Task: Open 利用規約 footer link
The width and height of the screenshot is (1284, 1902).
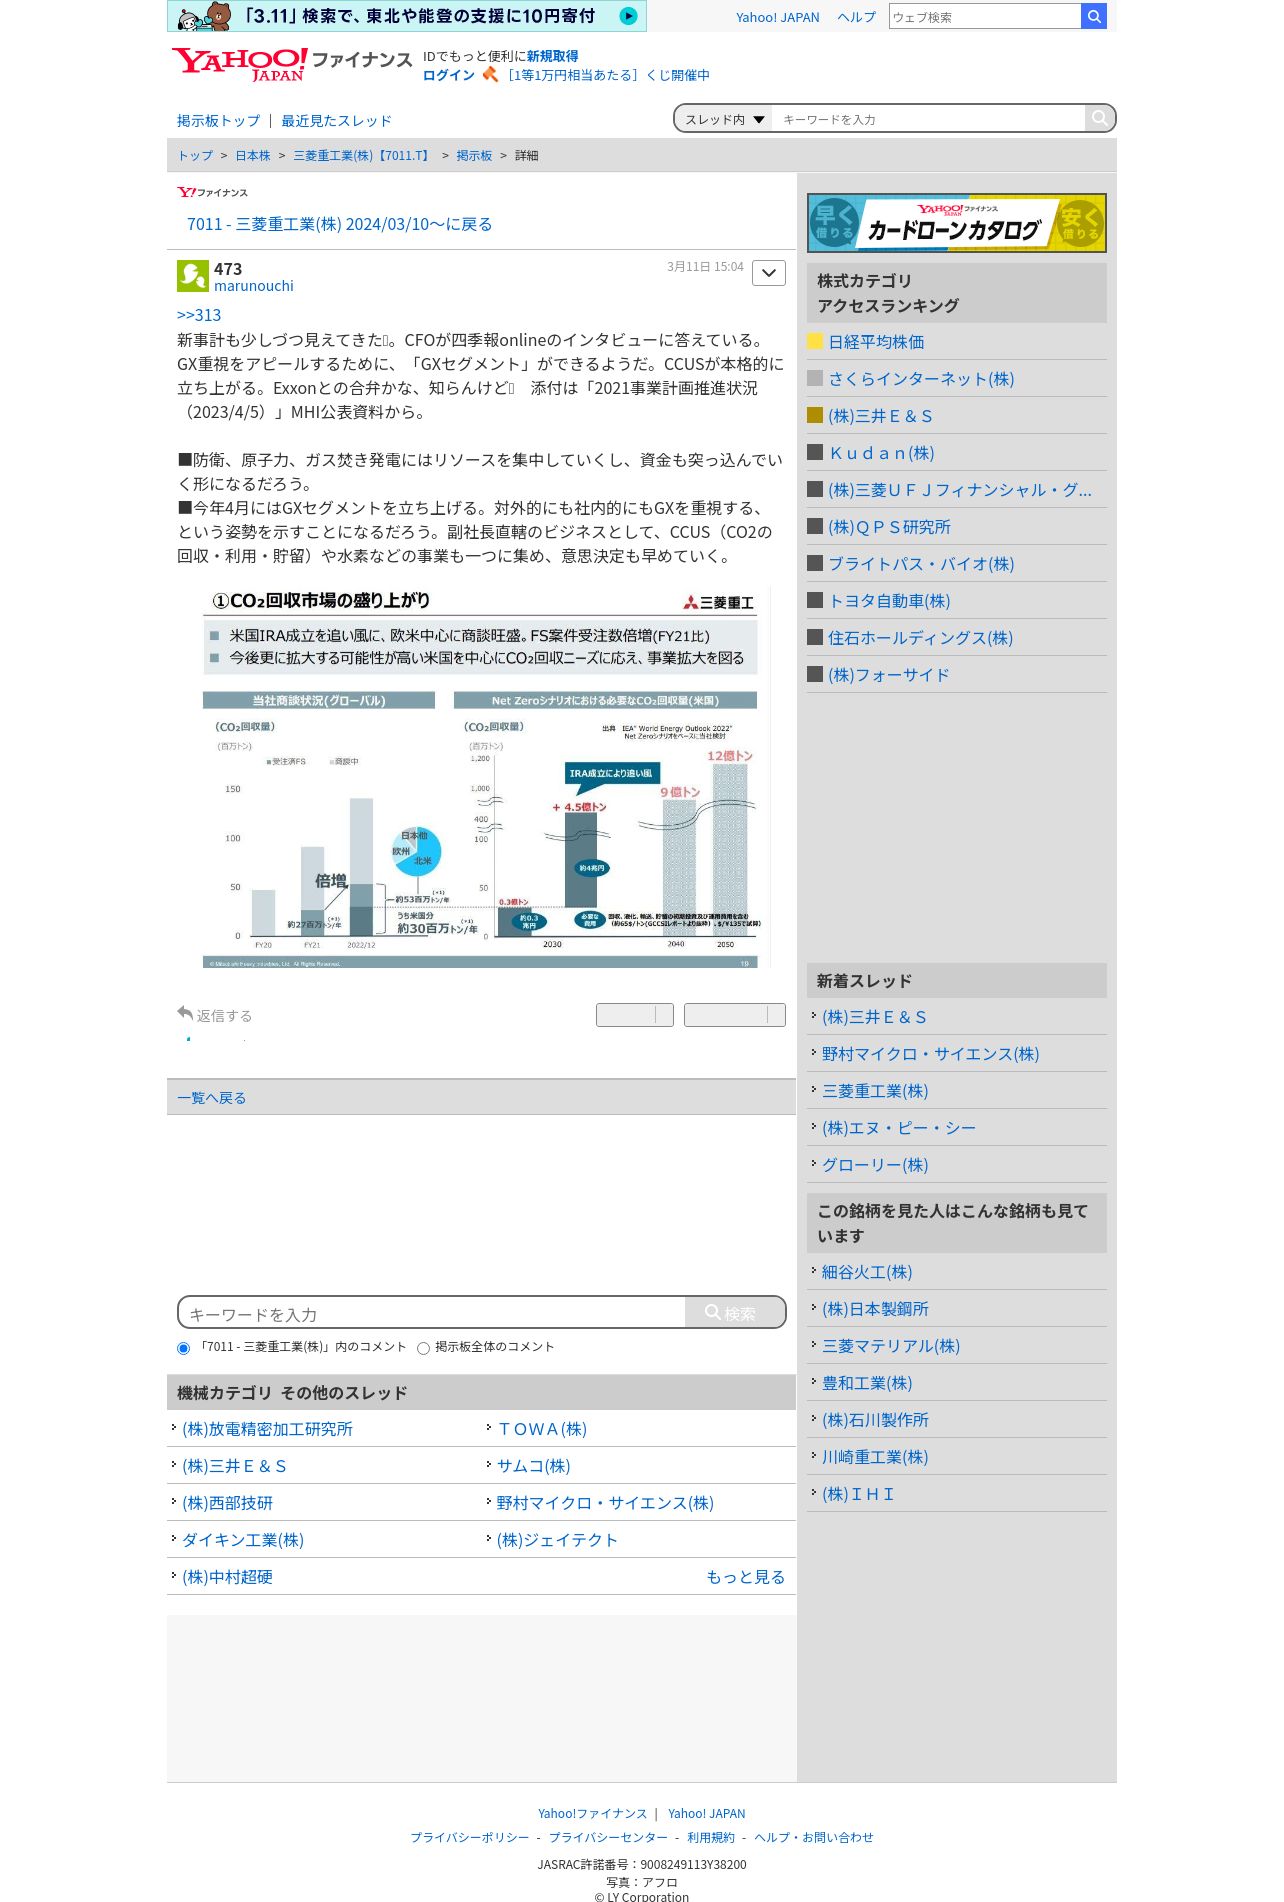Action: (x=710, y=1837)
